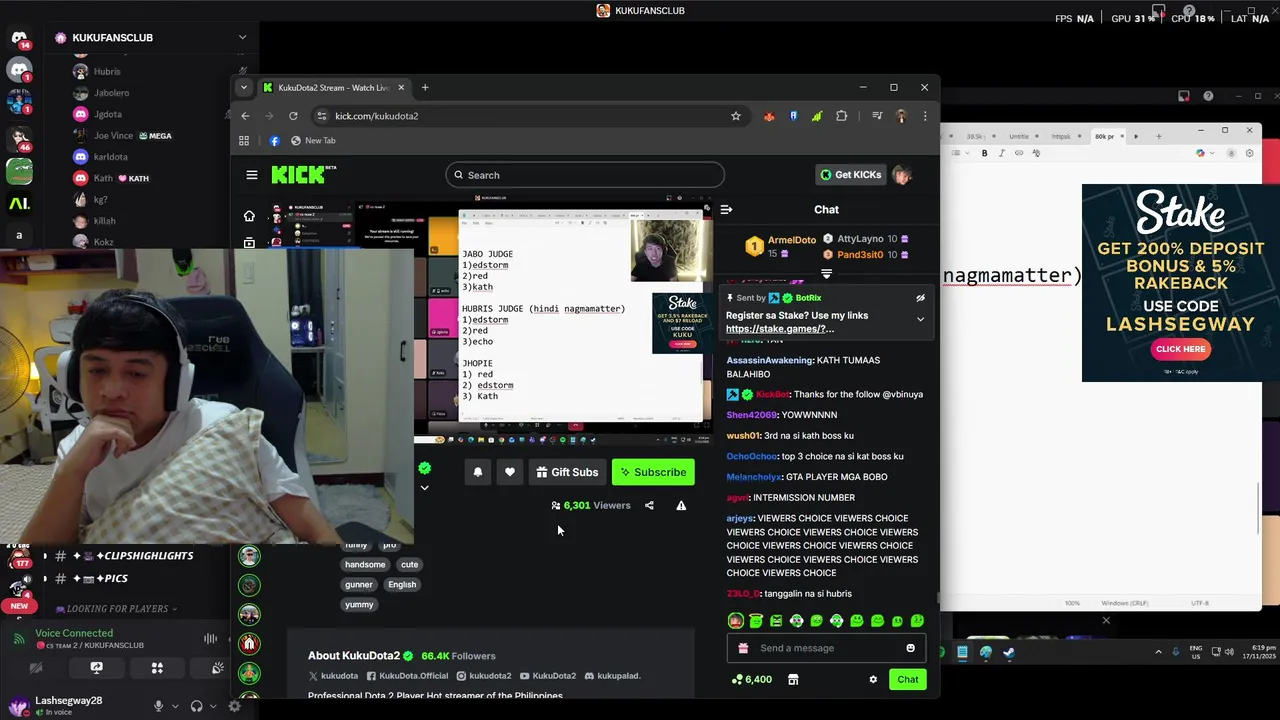Expand chat leaderboard chevron below ArmelDoto
The width and height of the screenshot is (1280, 720).
coord(826,273)
